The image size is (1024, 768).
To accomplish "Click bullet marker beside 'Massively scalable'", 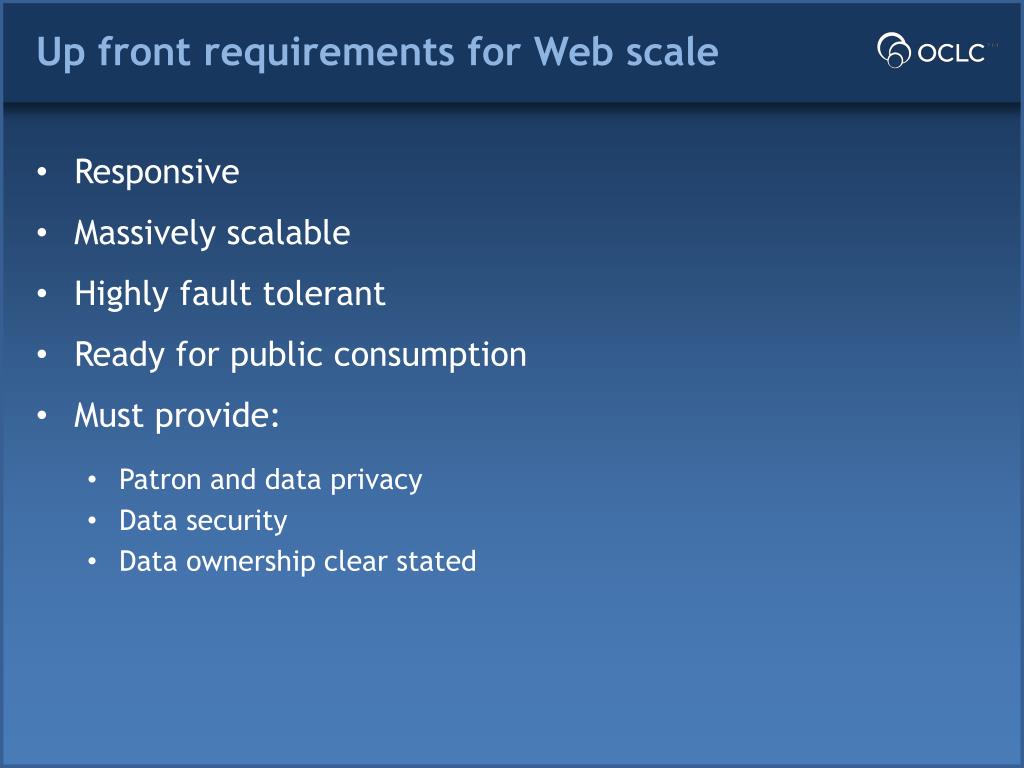I will click(42, 233).
